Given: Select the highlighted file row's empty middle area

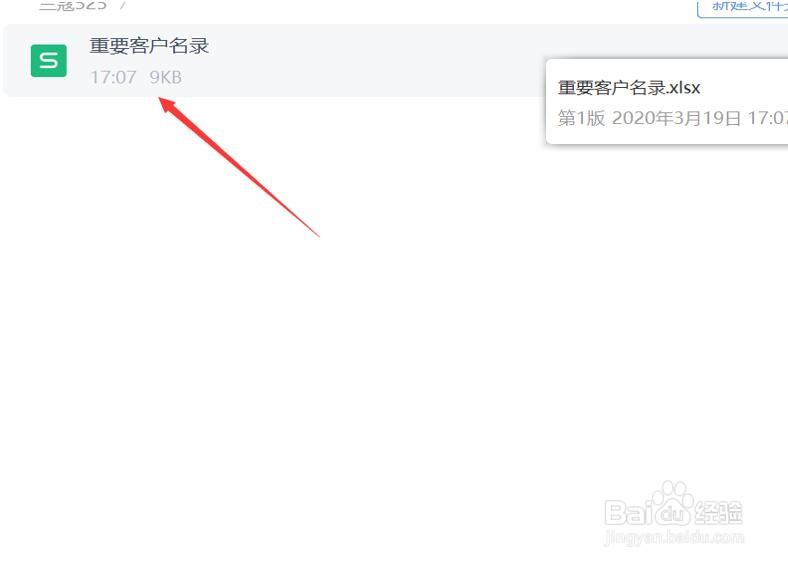Looking at the screenshot, I should pyautogui.click(x=377, y=60).
